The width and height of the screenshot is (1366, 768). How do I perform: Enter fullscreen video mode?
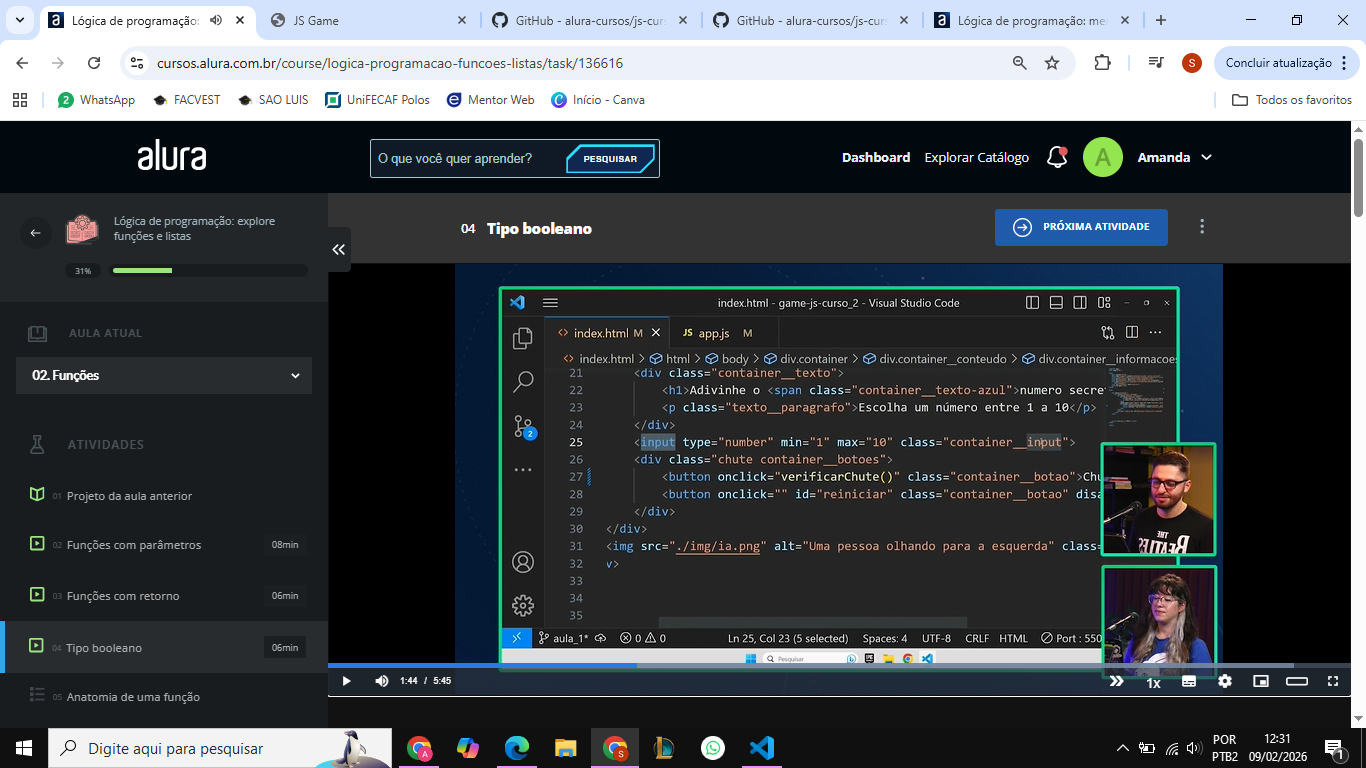click(x=1333, y=681)
